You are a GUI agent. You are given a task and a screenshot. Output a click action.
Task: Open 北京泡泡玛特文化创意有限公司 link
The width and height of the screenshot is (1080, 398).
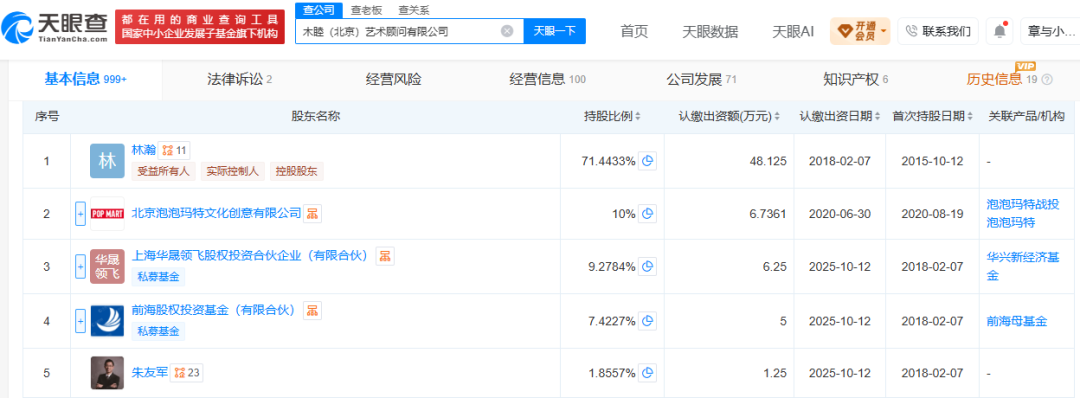point(216,213)
